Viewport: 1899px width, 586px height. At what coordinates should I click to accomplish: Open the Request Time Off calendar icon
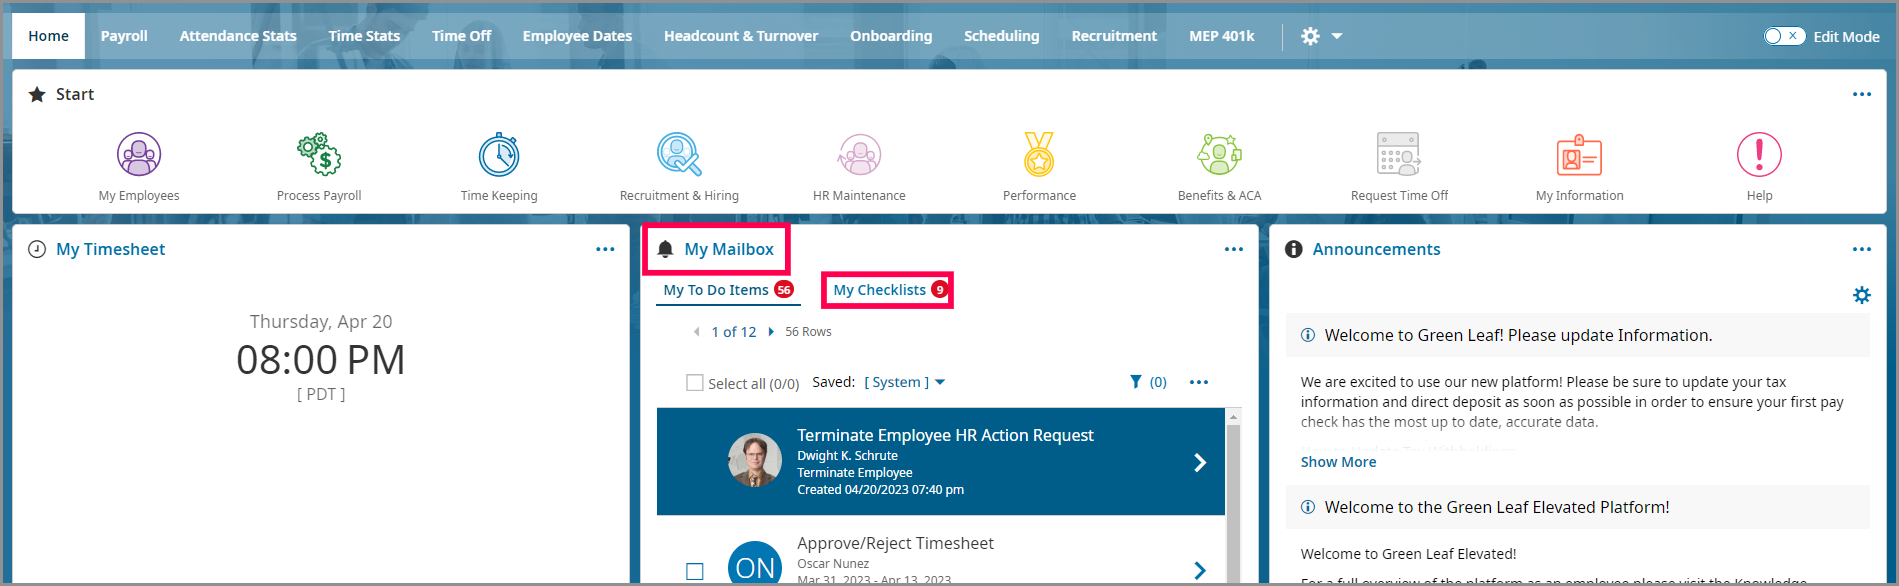1399,154
